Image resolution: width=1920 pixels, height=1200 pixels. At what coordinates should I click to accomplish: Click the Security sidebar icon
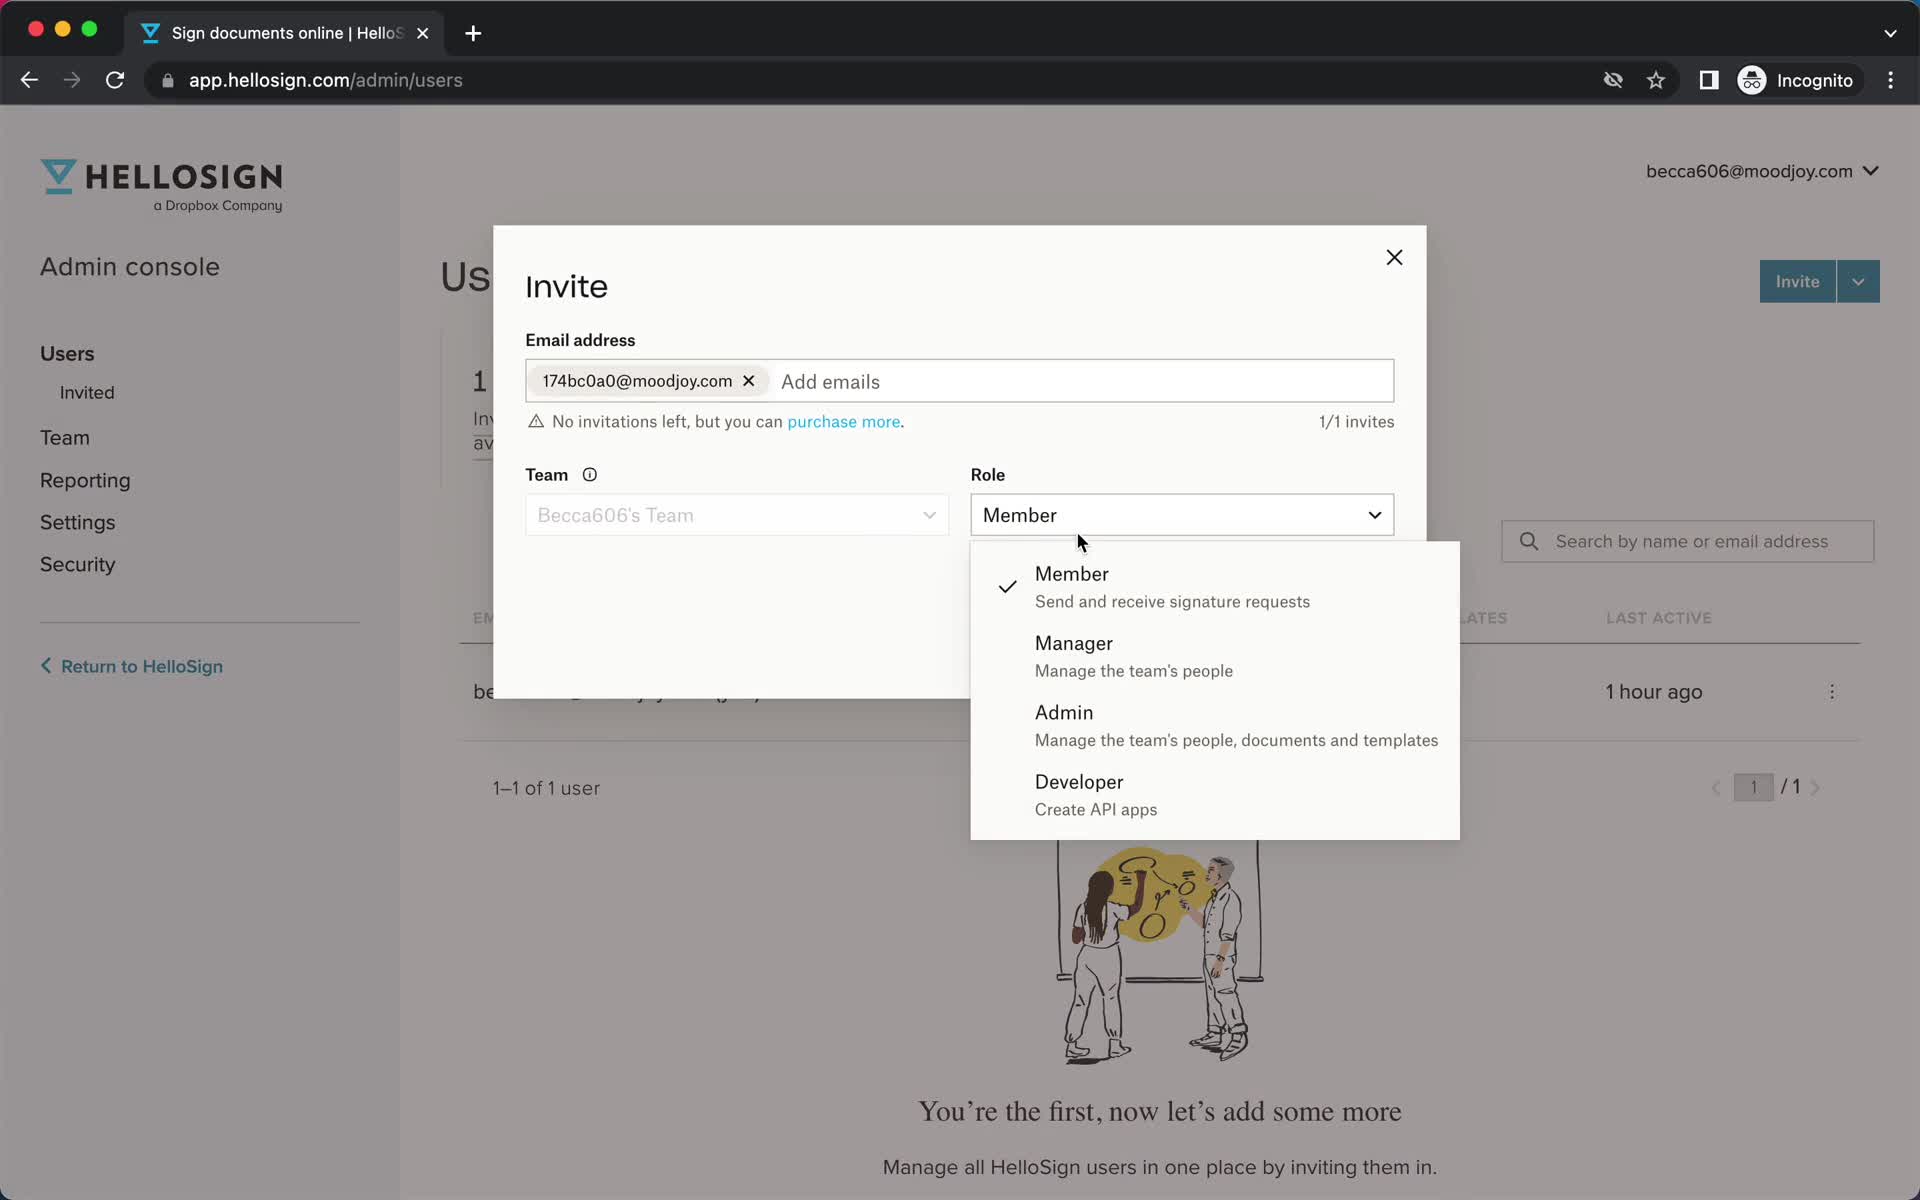pyautogui.click(x=77, y=564)
